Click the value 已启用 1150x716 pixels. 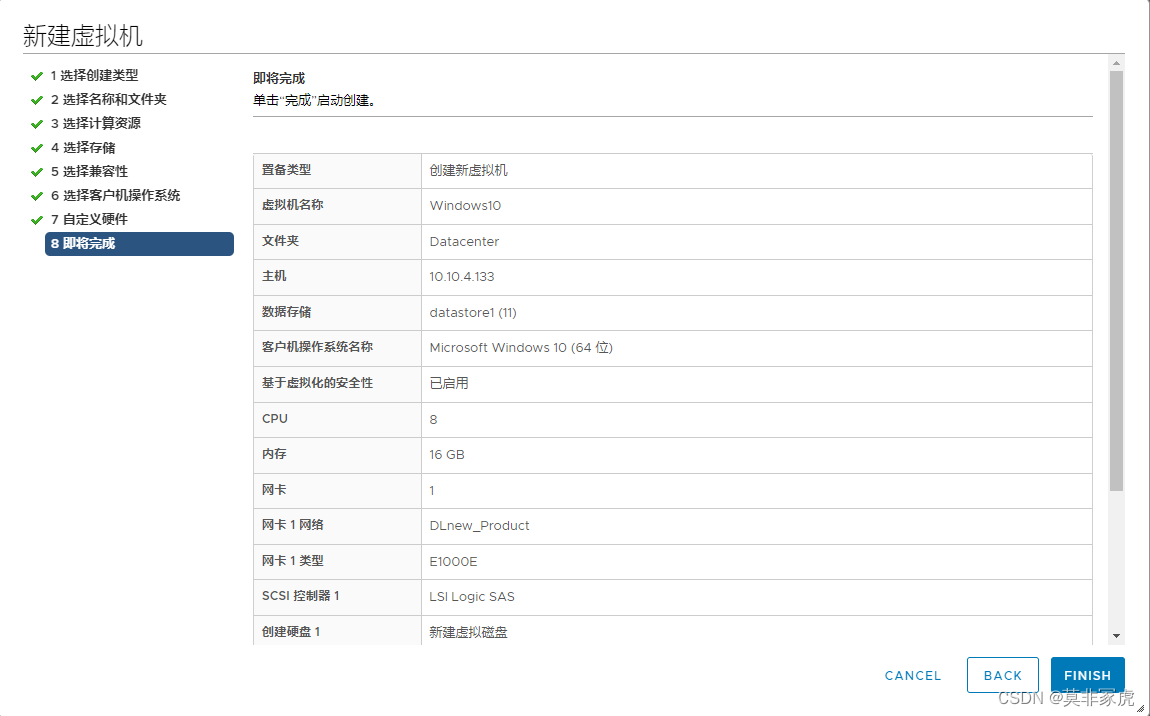449,383
